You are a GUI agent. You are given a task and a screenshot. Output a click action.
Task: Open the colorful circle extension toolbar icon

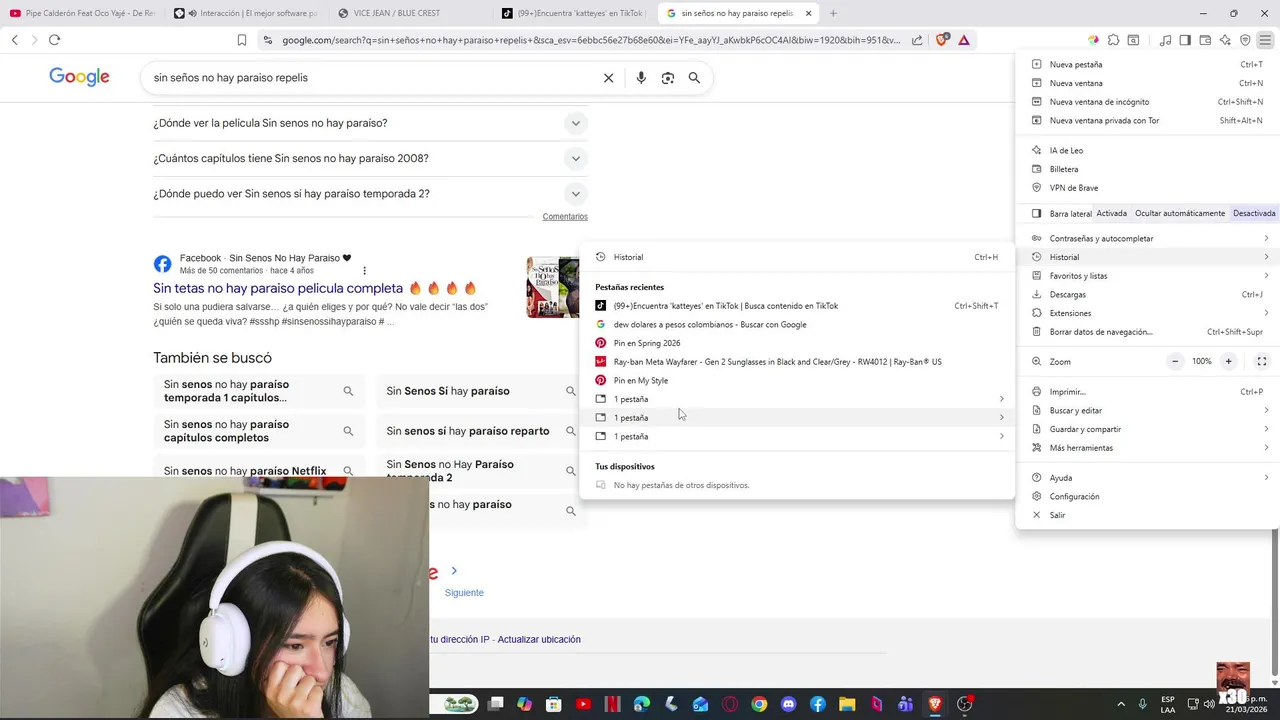pos(1093,40)
